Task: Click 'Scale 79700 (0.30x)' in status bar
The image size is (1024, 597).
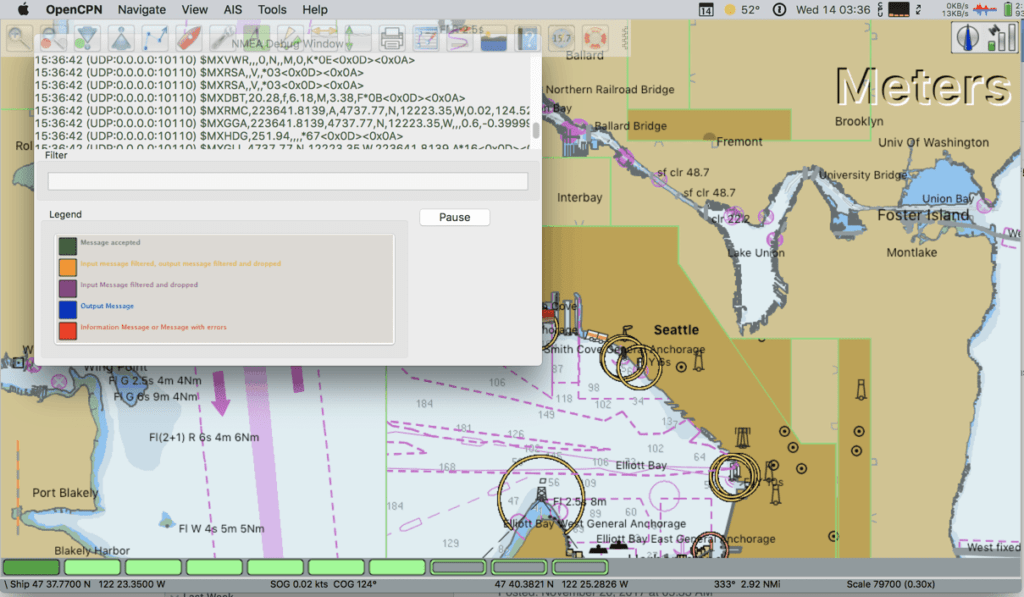Action: point(891,584)
